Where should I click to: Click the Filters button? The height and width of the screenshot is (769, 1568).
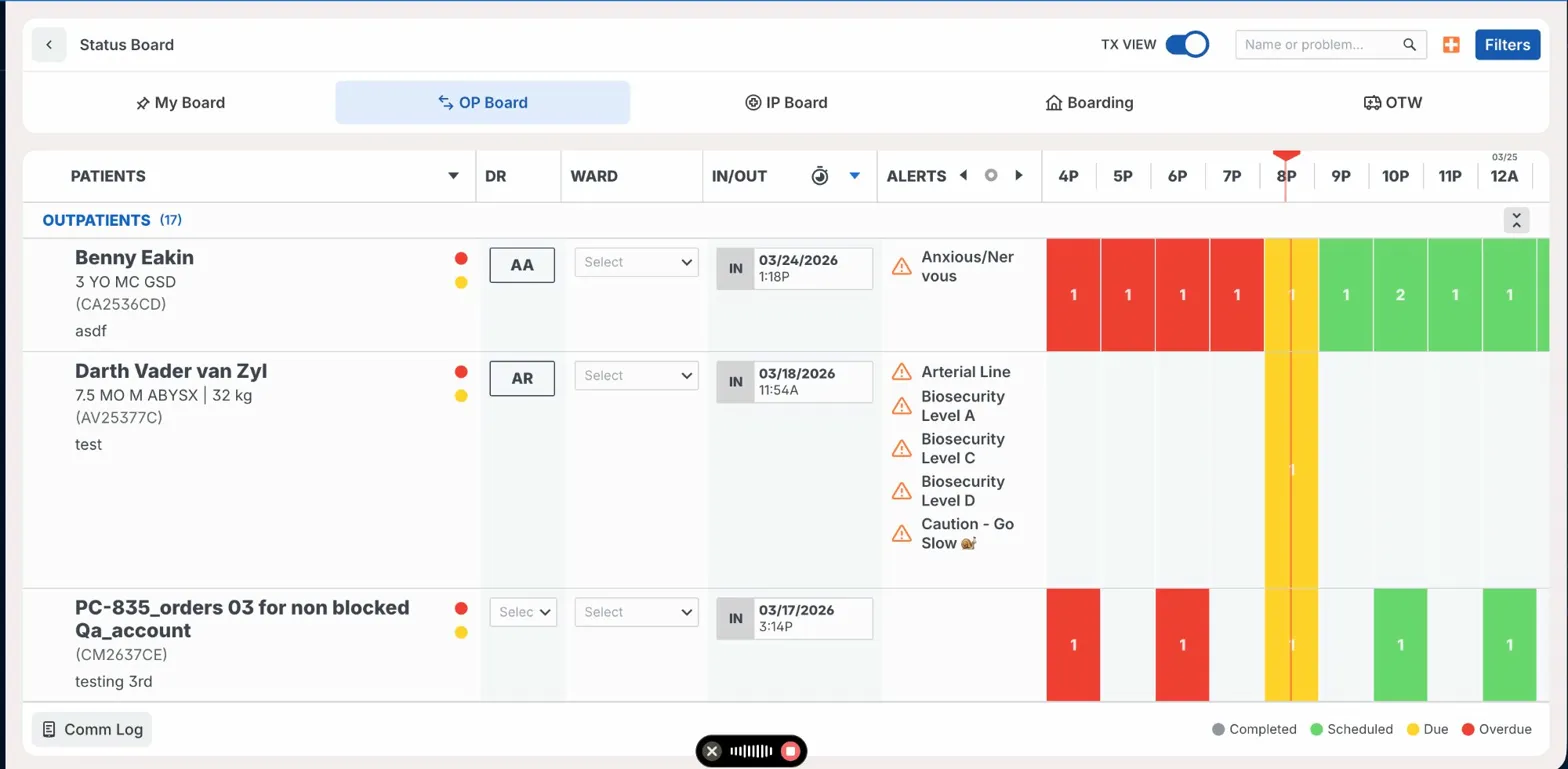click(1507, 45)
